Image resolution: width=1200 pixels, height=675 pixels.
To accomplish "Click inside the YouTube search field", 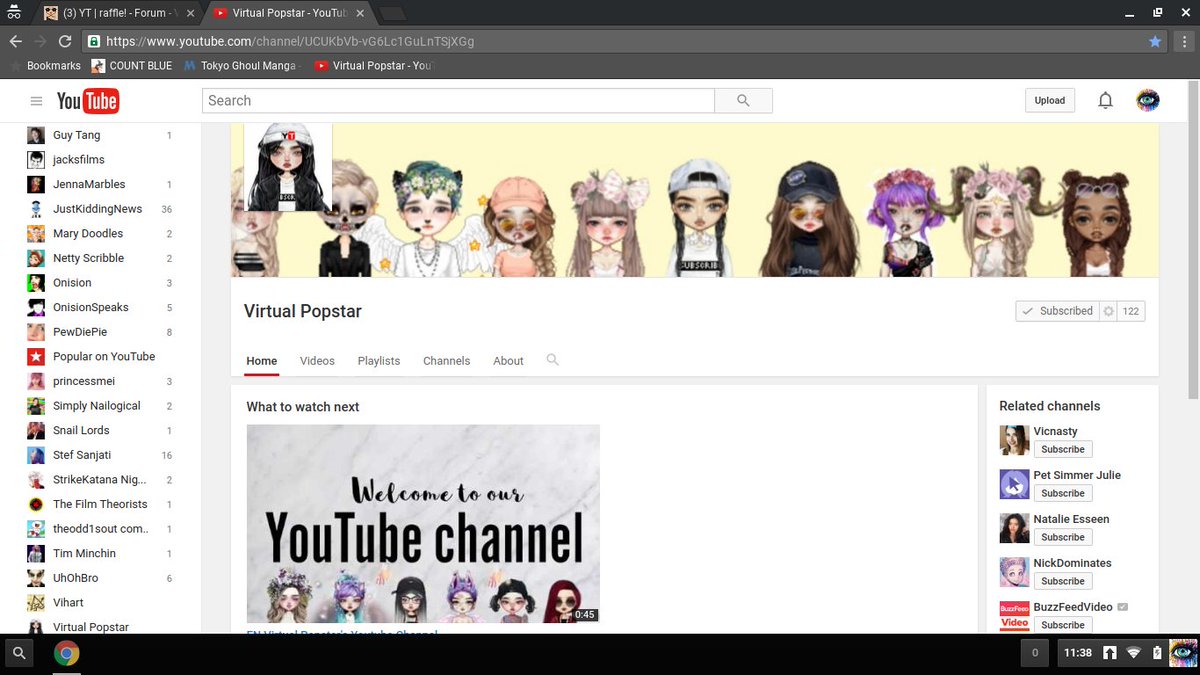I will [458, 101].
